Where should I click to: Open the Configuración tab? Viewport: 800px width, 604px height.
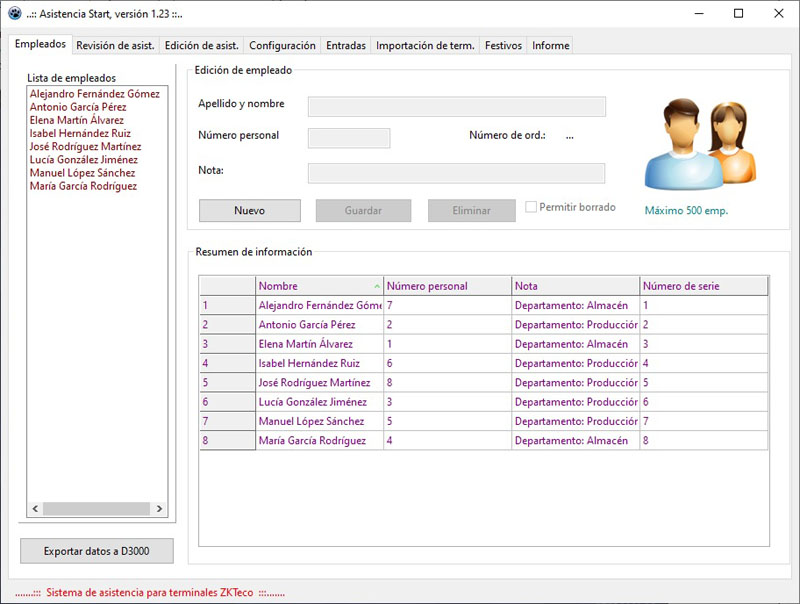pyautogui.click(x=282, y=46)
